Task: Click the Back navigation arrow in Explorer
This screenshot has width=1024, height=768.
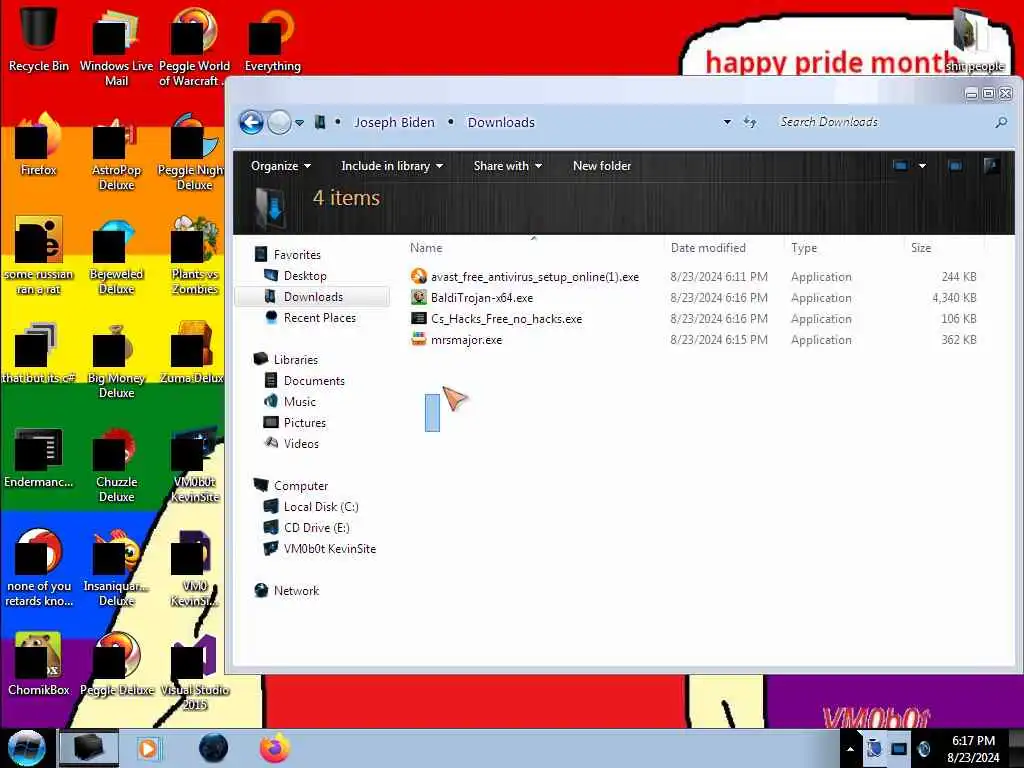Action: click(x=251, y=122)
